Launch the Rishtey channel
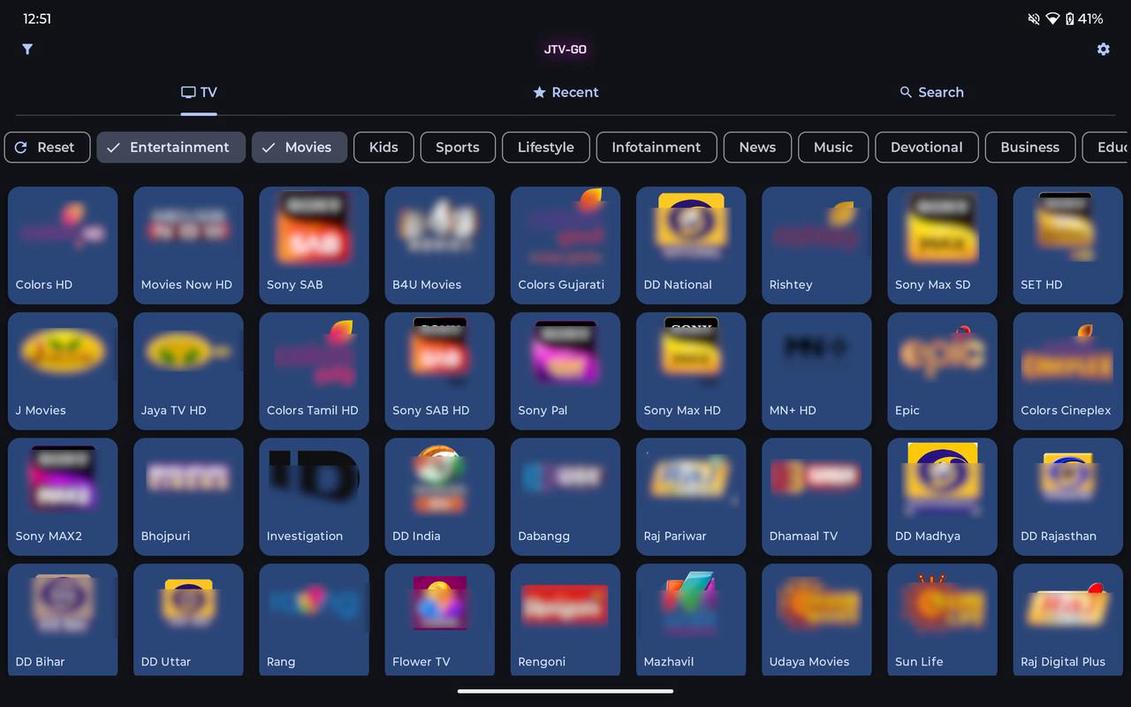The image size is (1131, 707). coord(817,245)
